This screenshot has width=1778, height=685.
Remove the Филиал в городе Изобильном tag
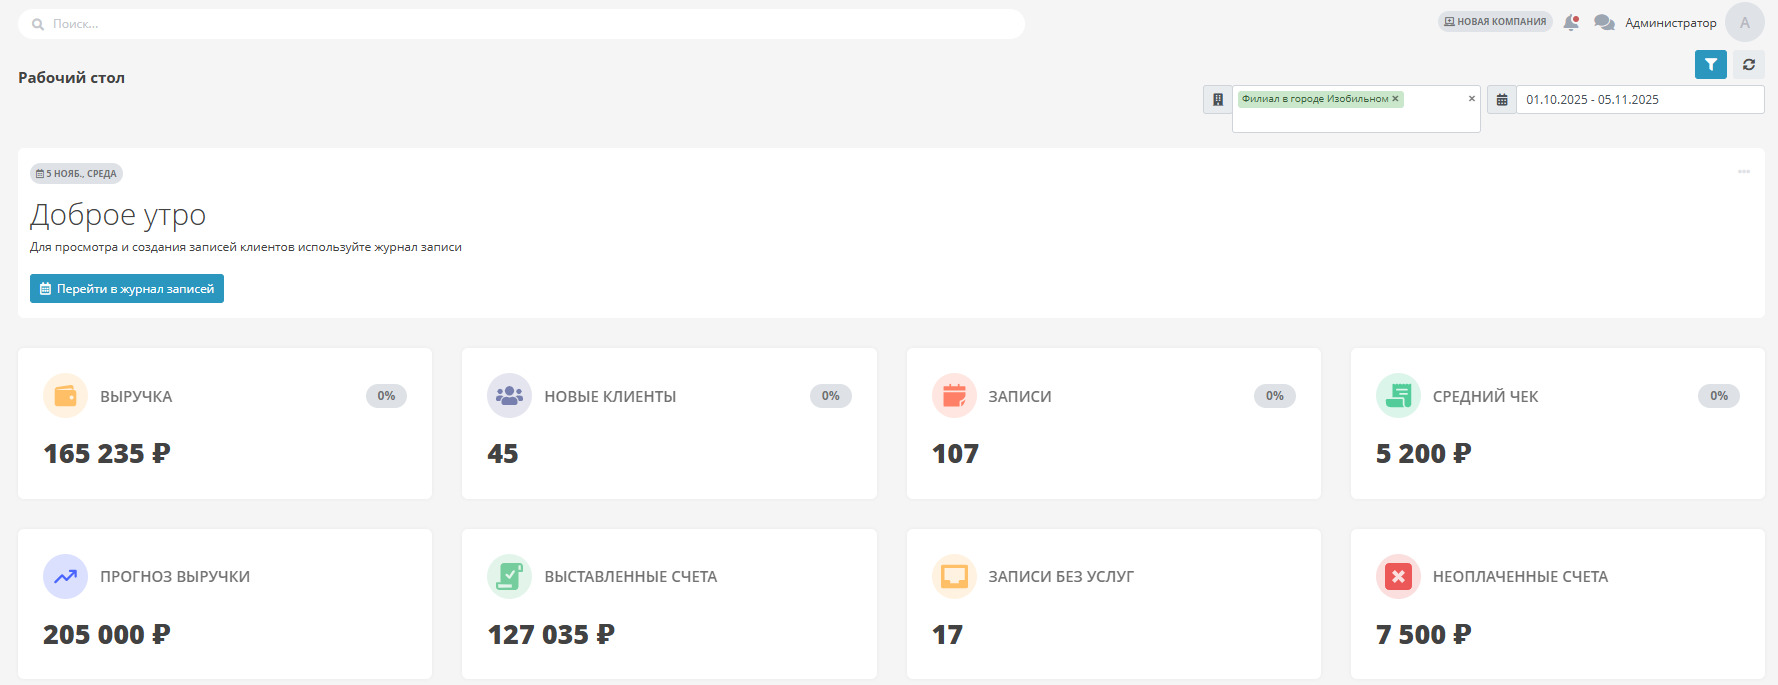point(1395,99)
